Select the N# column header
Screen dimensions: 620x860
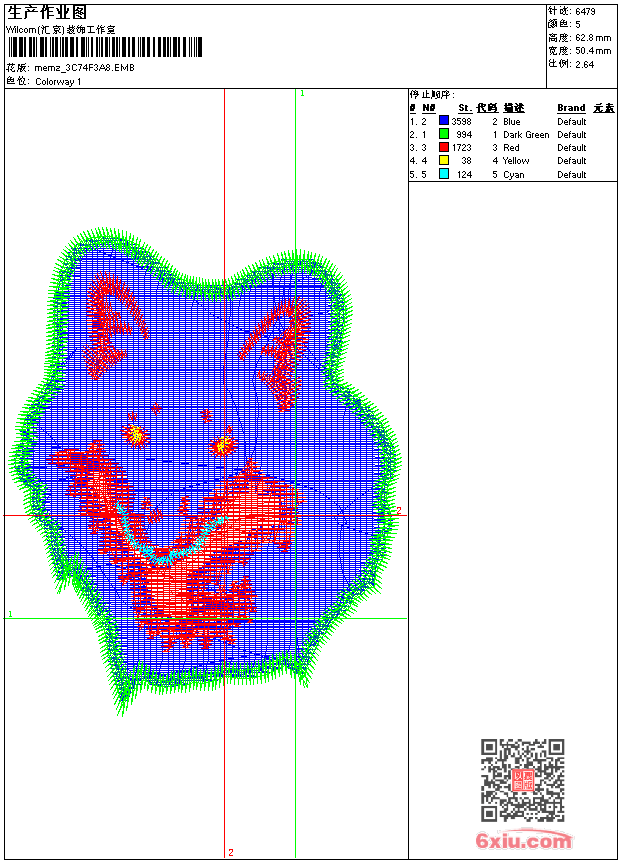click(429, 108)
